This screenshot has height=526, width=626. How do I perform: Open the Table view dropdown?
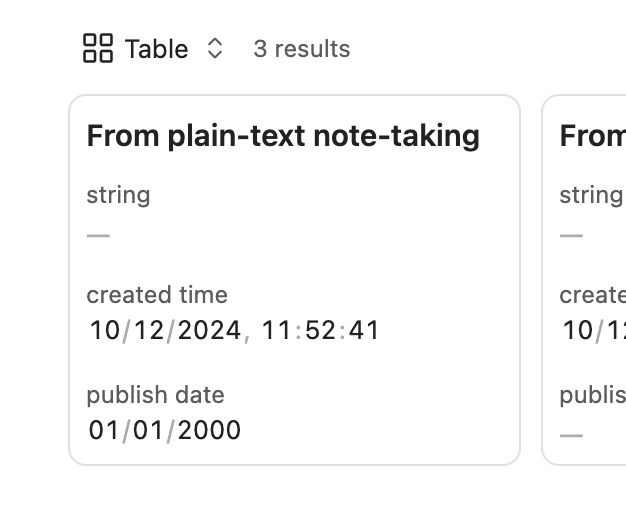pos(154,48)
